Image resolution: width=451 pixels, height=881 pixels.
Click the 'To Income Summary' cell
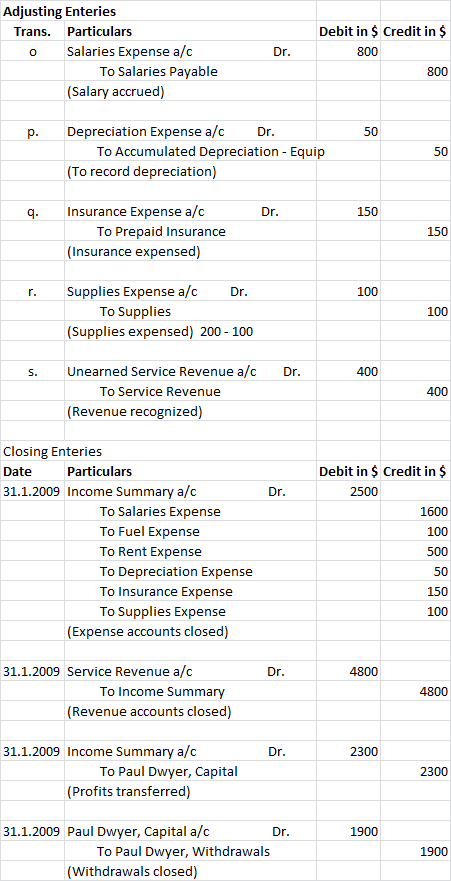[x=190, y=692]
